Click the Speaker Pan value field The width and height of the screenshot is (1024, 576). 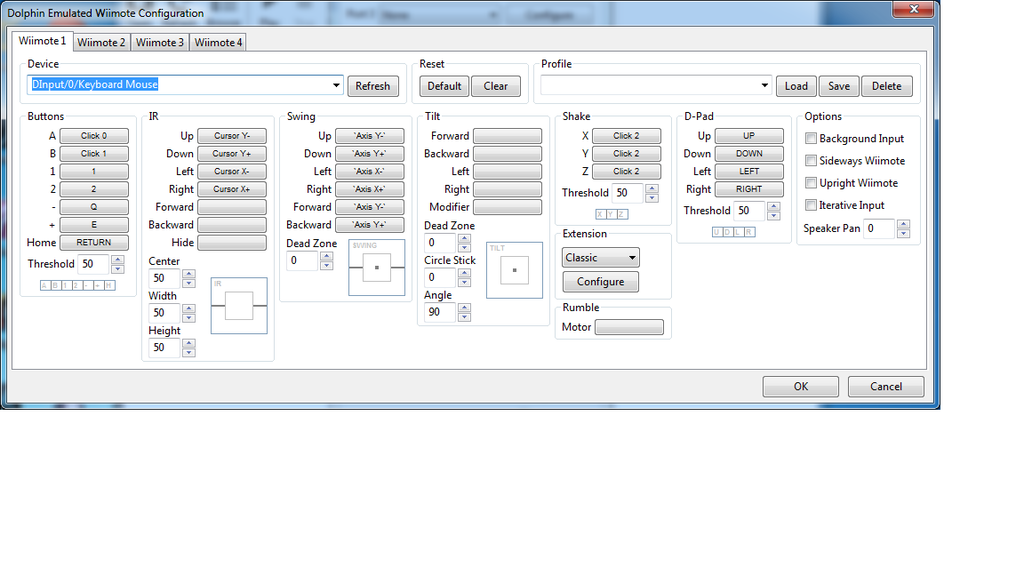click(x=880, y=229)
